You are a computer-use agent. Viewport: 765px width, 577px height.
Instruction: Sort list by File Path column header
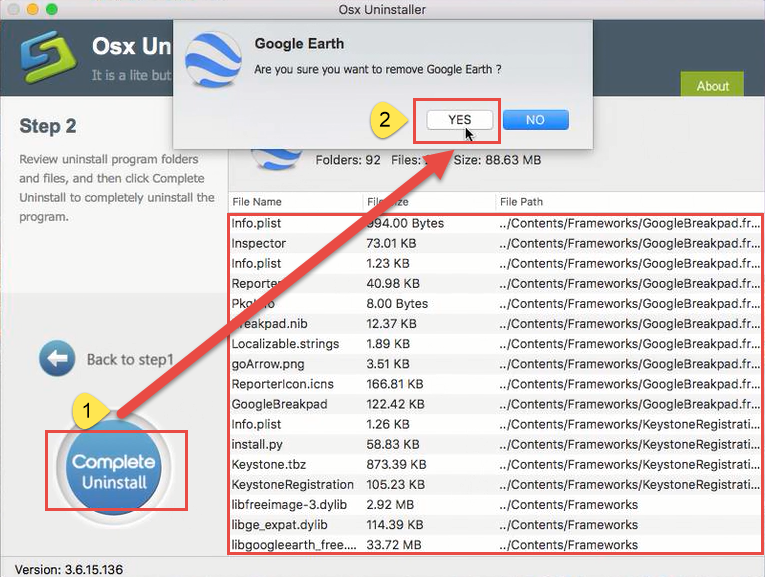[x=521, y=202]
